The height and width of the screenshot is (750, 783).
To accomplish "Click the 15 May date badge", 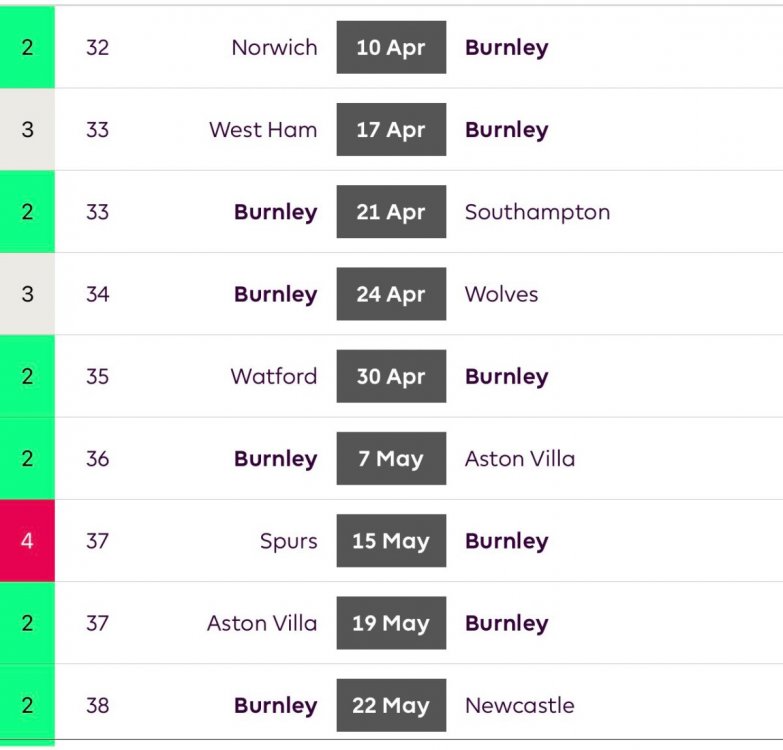I will pos(391,541).
